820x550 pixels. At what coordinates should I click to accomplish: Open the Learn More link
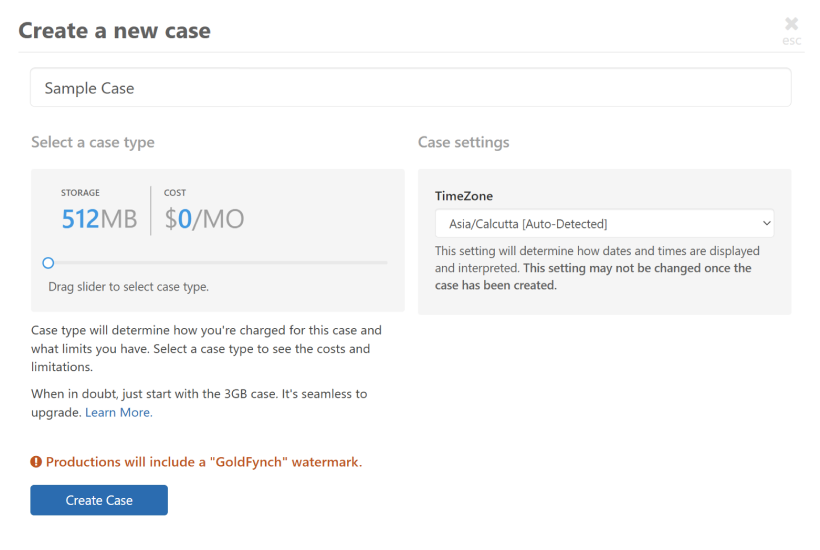tap(119, 412)
